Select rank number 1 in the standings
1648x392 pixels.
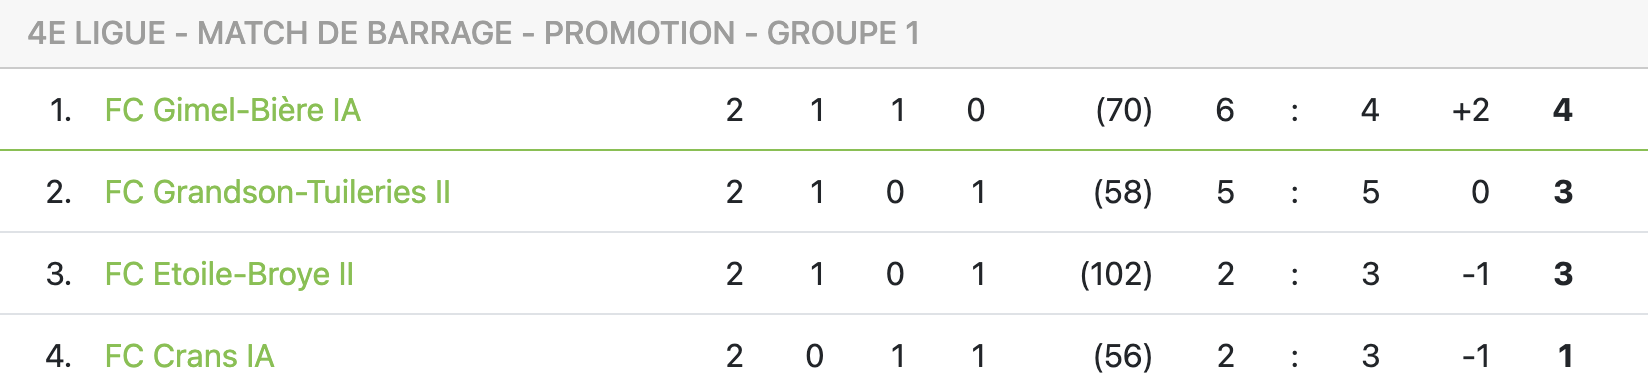pos(60,110)
